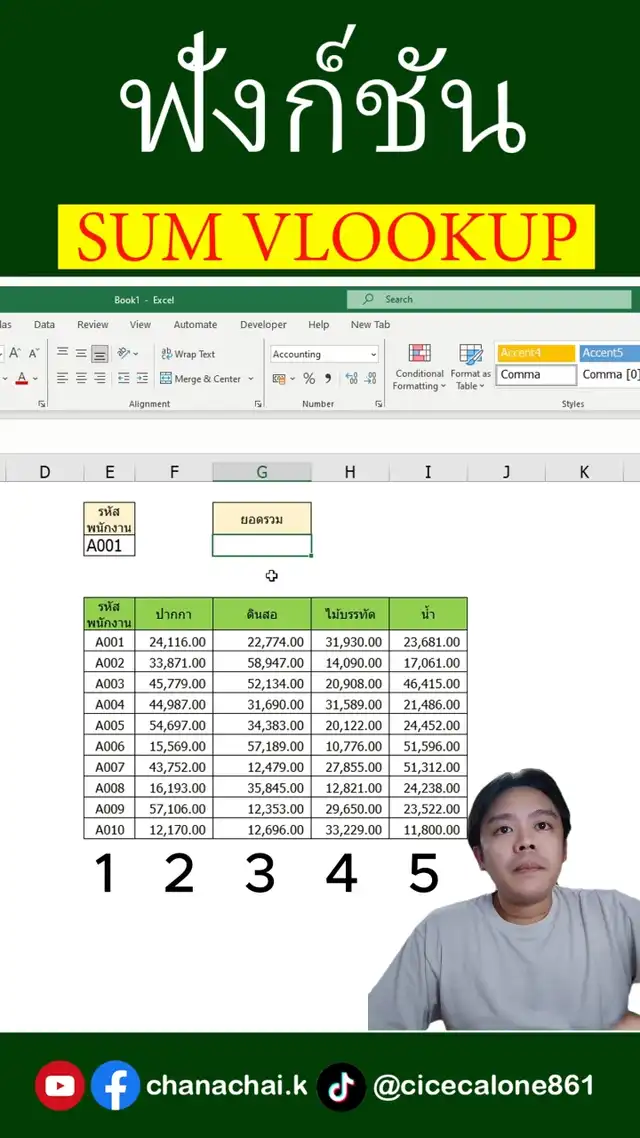640x1138 pixels.
Task: Click the Decrease Indent icon
Action: point(123,379)
